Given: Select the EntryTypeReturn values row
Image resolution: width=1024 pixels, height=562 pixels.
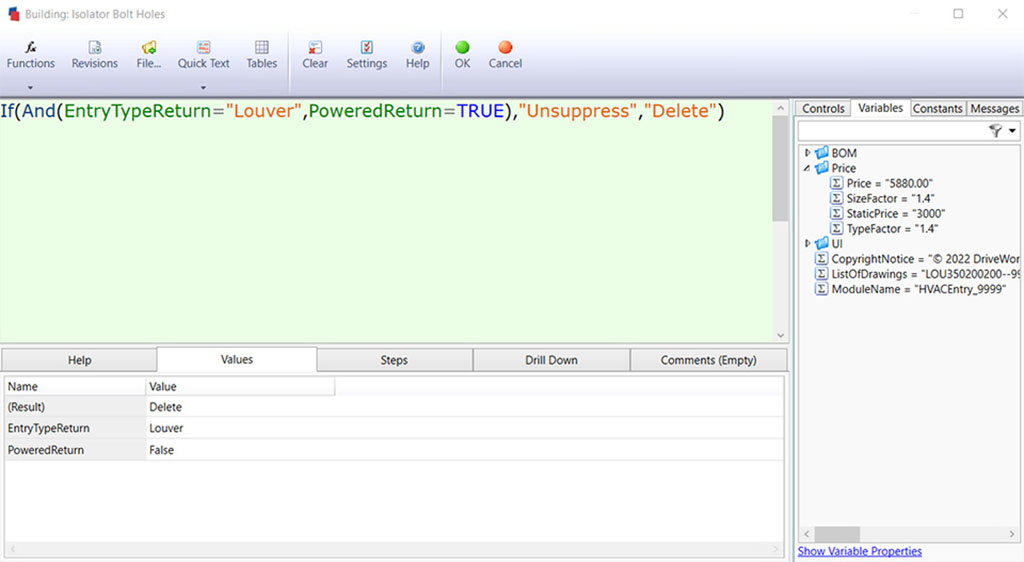Looking at the screenshot, I should pyautogui.click(x=394, y=428).
